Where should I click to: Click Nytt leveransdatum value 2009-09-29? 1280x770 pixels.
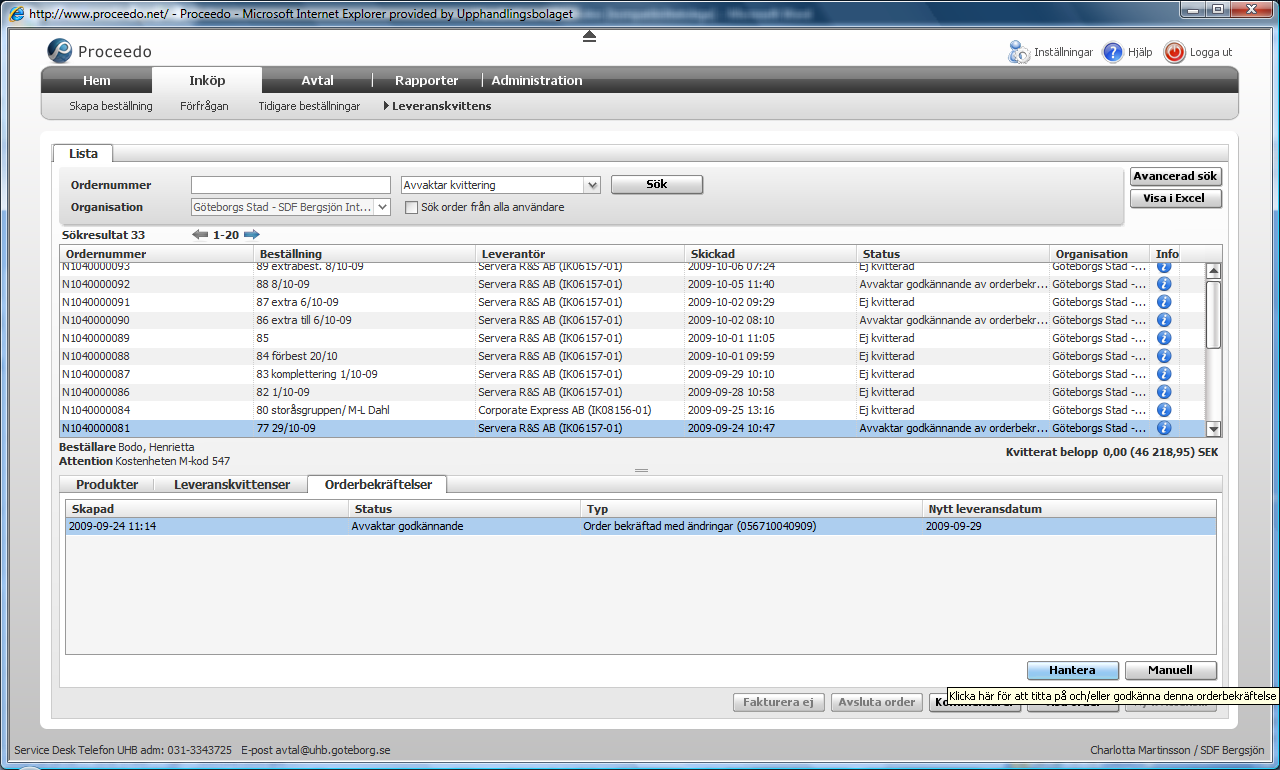coord(954,526)
